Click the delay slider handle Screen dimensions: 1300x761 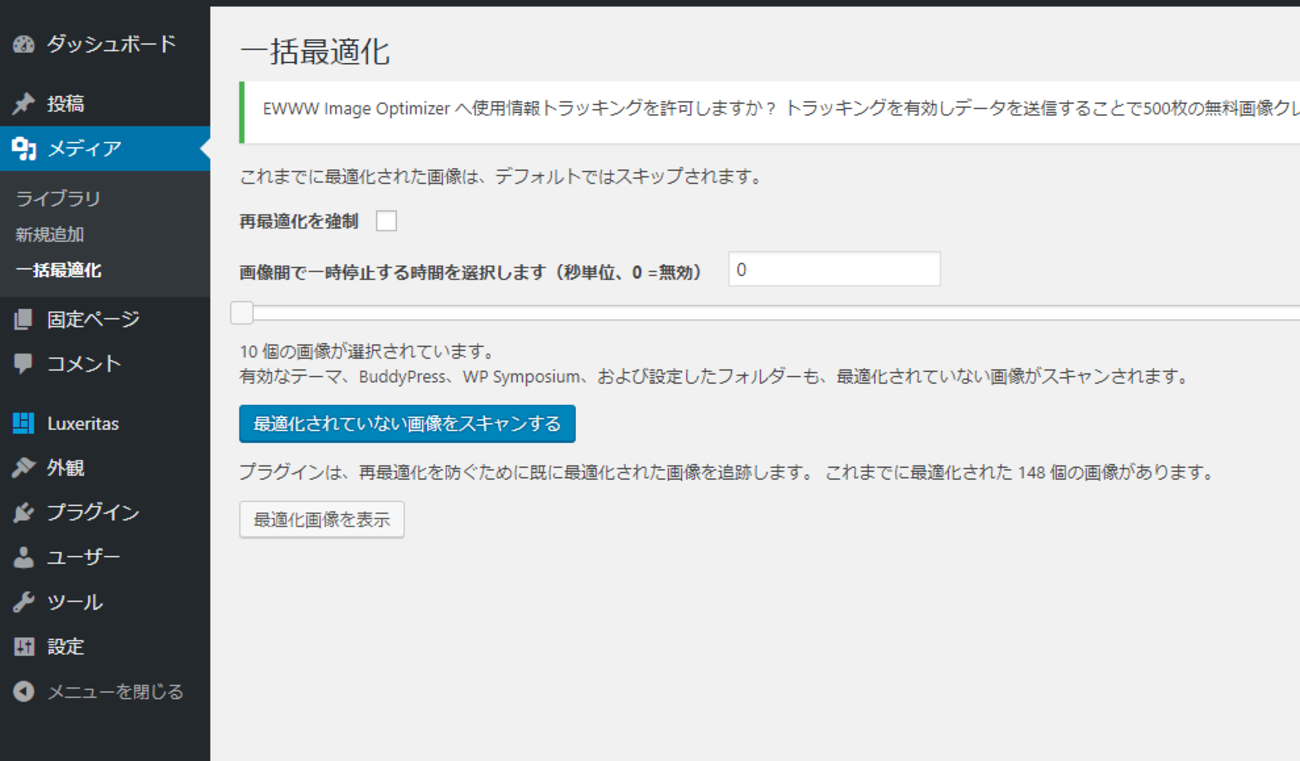[242, 313]
